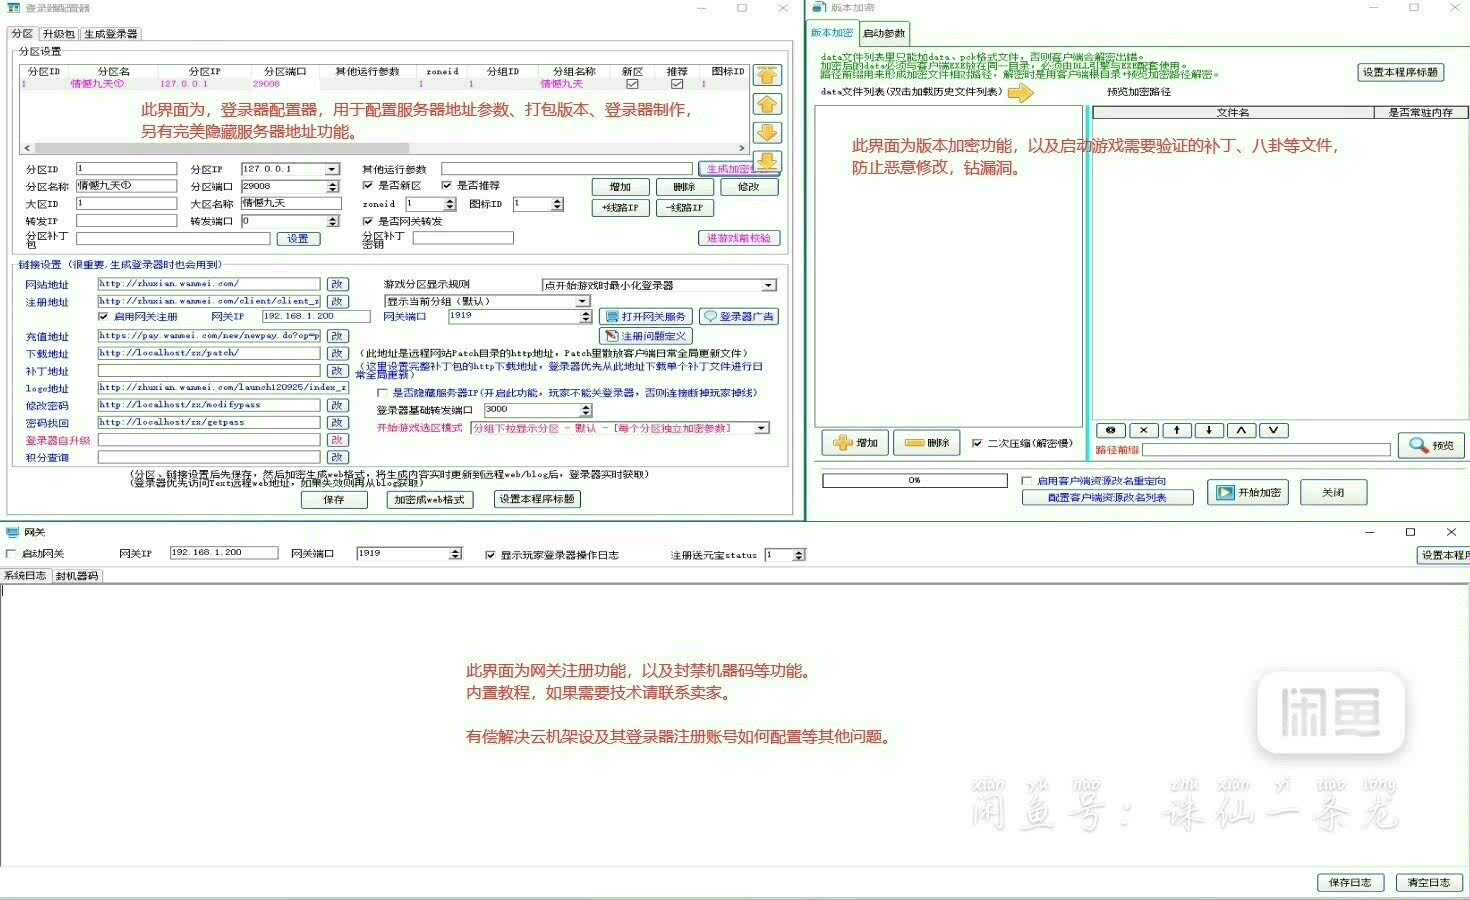Move partition down one row with third arrow icon
Viewport: 1470px width, 900px height.
(x=767, y=132)
